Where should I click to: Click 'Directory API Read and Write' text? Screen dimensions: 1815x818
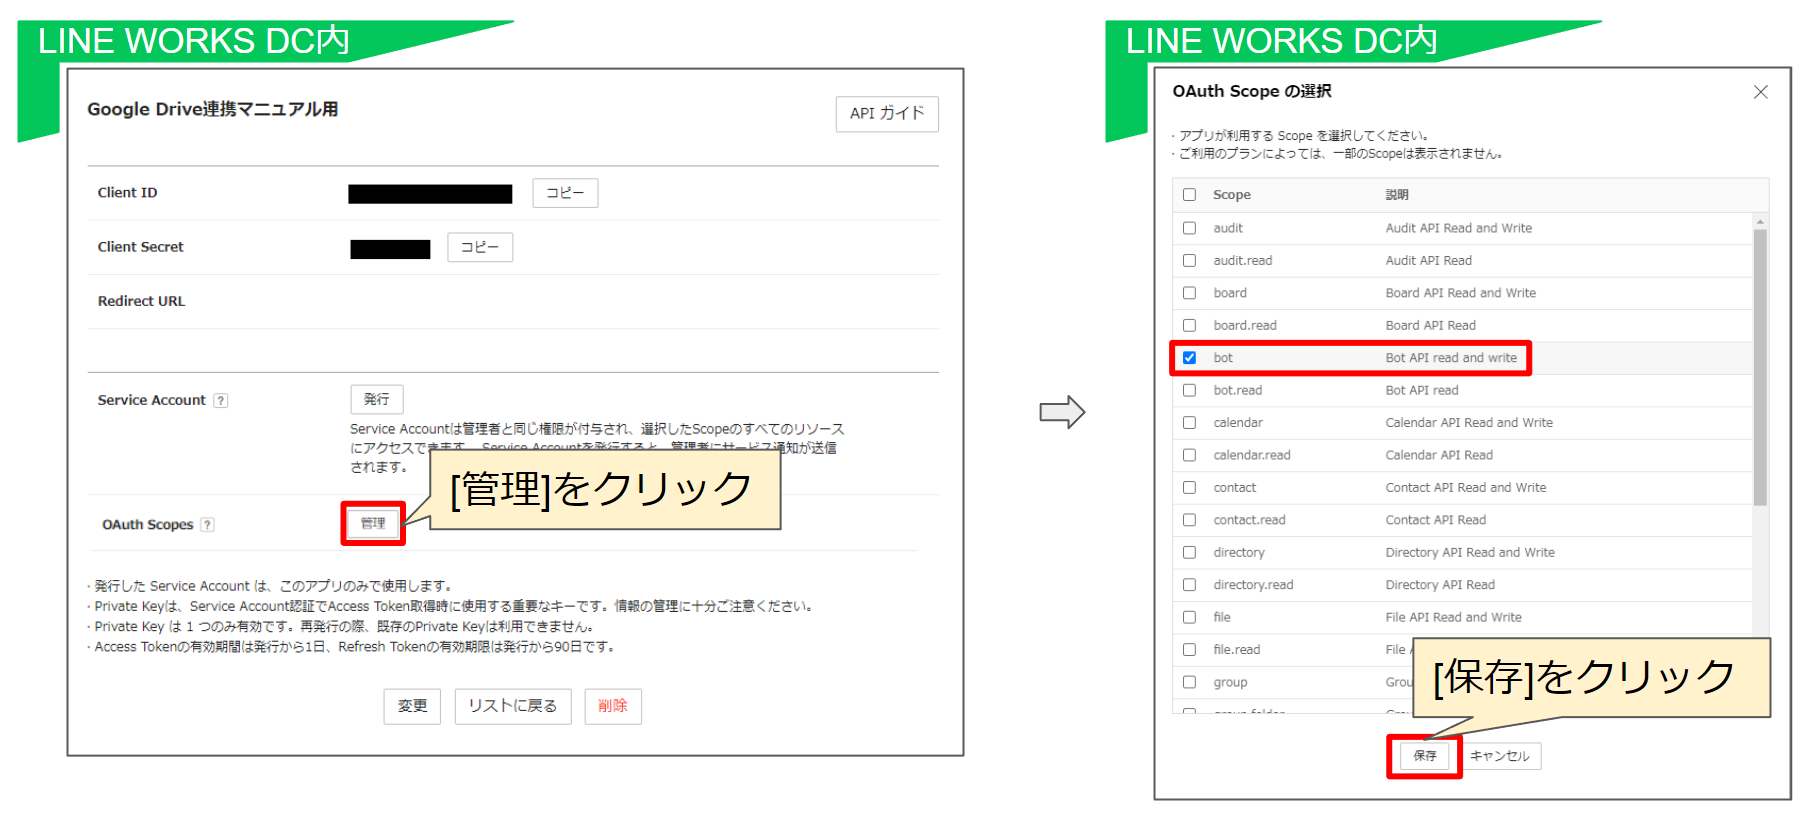[x=1470, y=552]
